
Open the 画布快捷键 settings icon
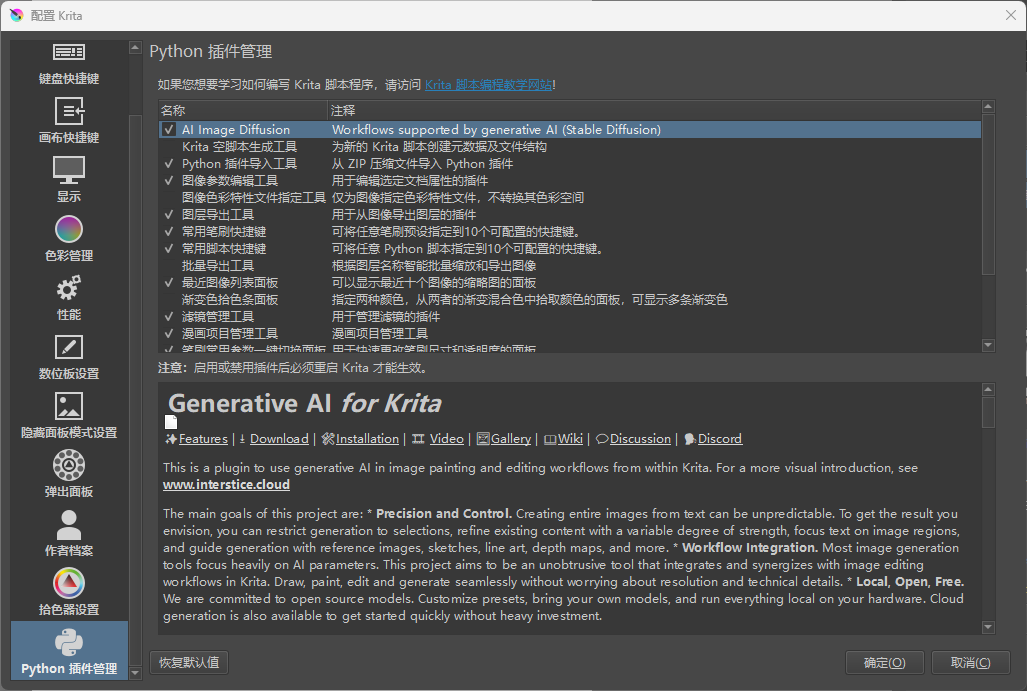pyautogui.click(x=69, y=111)
